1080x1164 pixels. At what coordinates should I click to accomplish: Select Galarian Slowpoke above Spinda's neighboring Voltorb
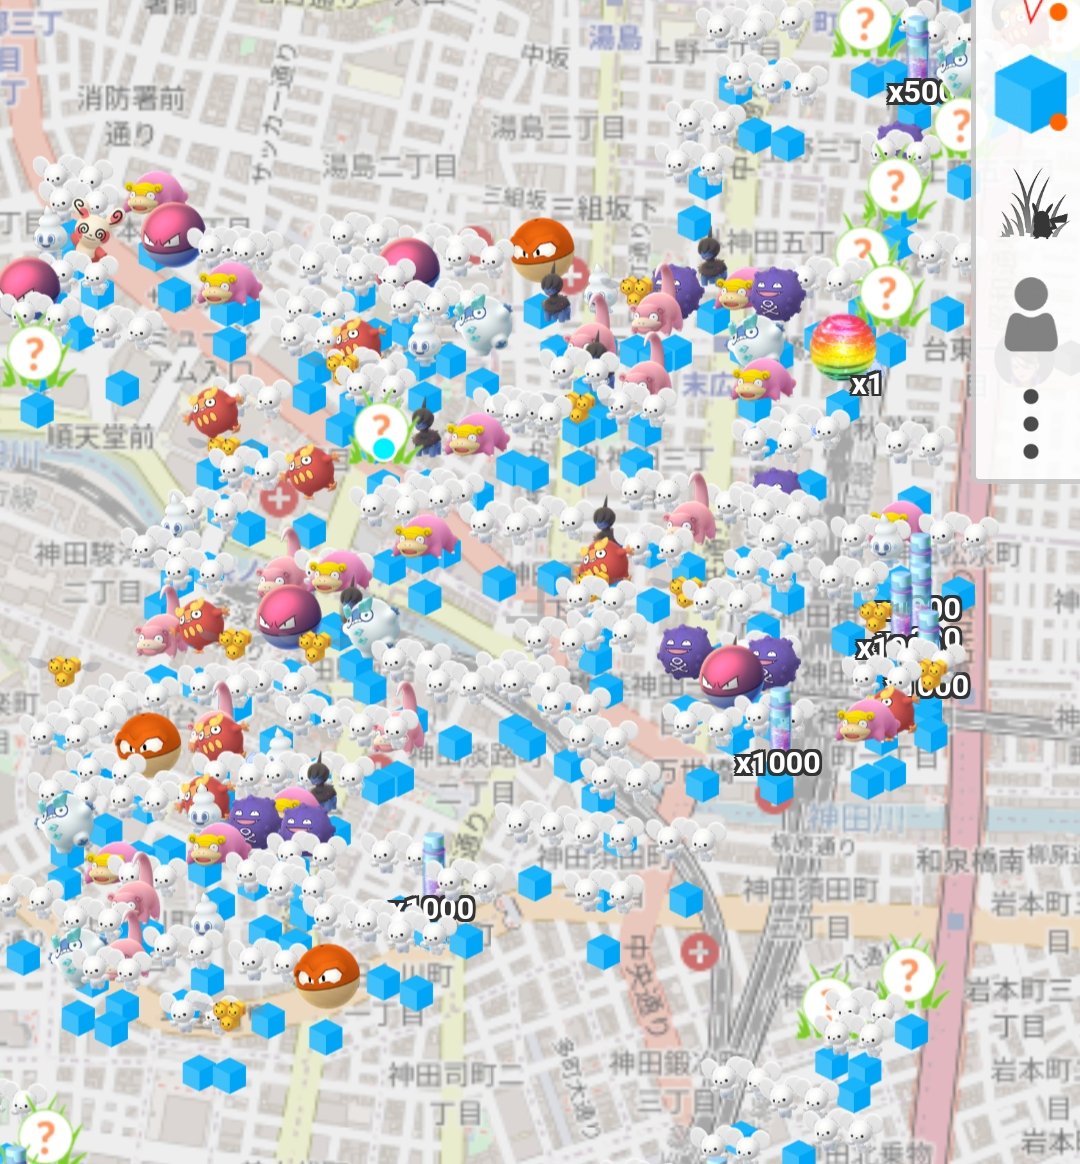[x=154, y=193]
